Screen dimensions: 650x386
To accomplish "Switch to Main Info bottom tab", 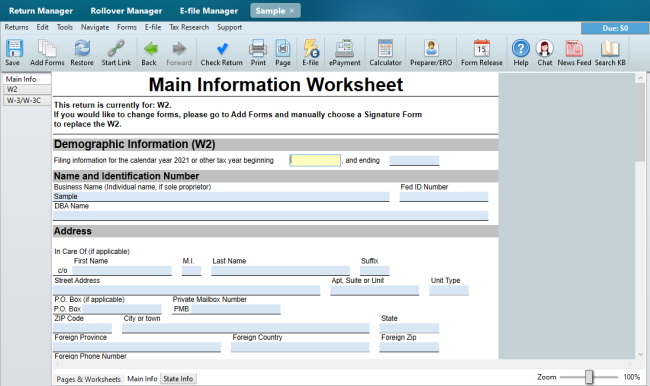I will point(142,379).
